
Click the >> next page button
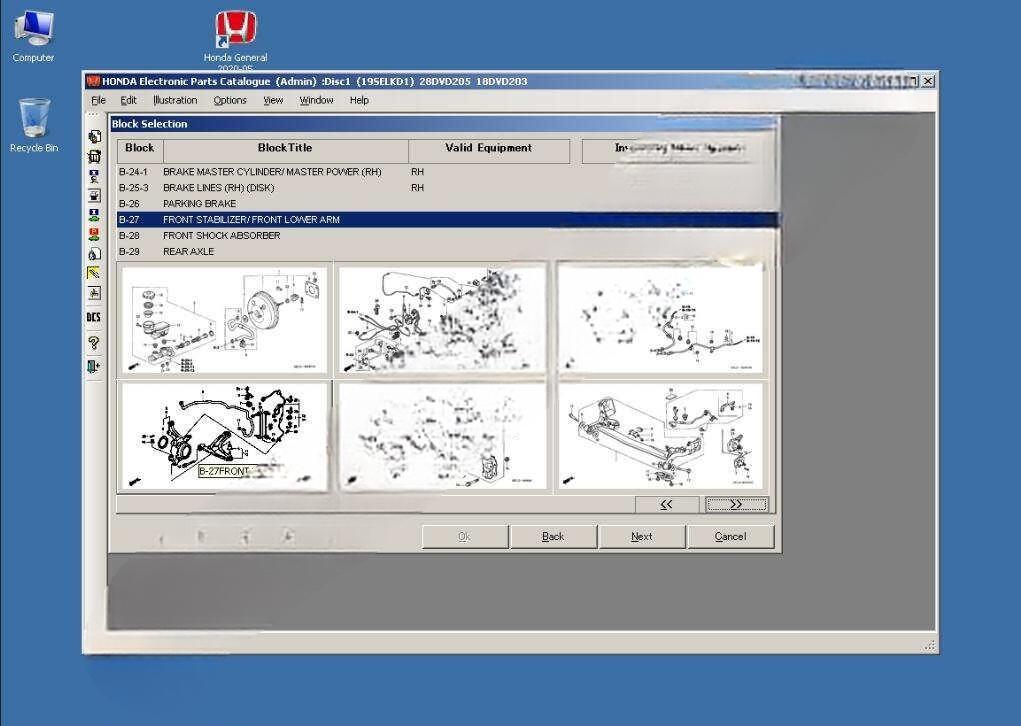[x=736, y=505]
